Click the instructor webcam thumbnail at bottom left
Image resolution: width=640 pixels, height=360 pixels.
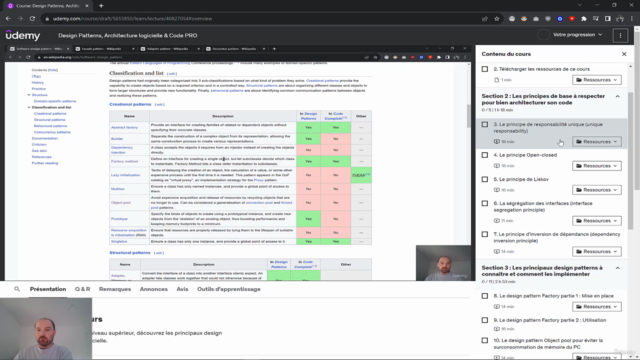[46, 329]
